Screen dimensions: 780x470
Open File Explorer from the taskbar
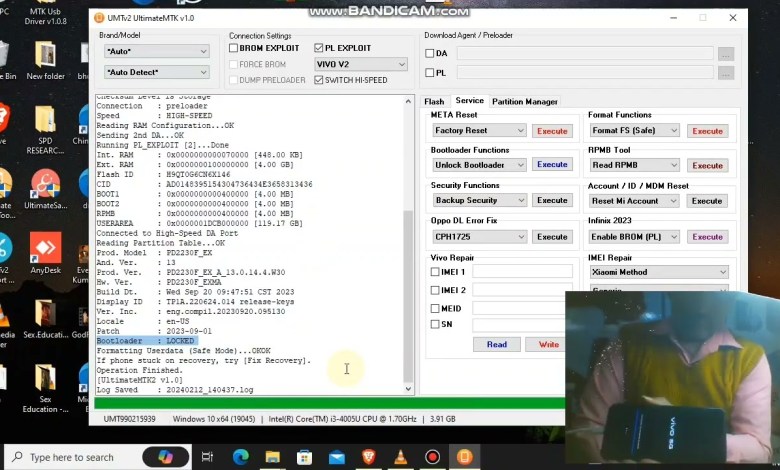click(x=274, y=457)
